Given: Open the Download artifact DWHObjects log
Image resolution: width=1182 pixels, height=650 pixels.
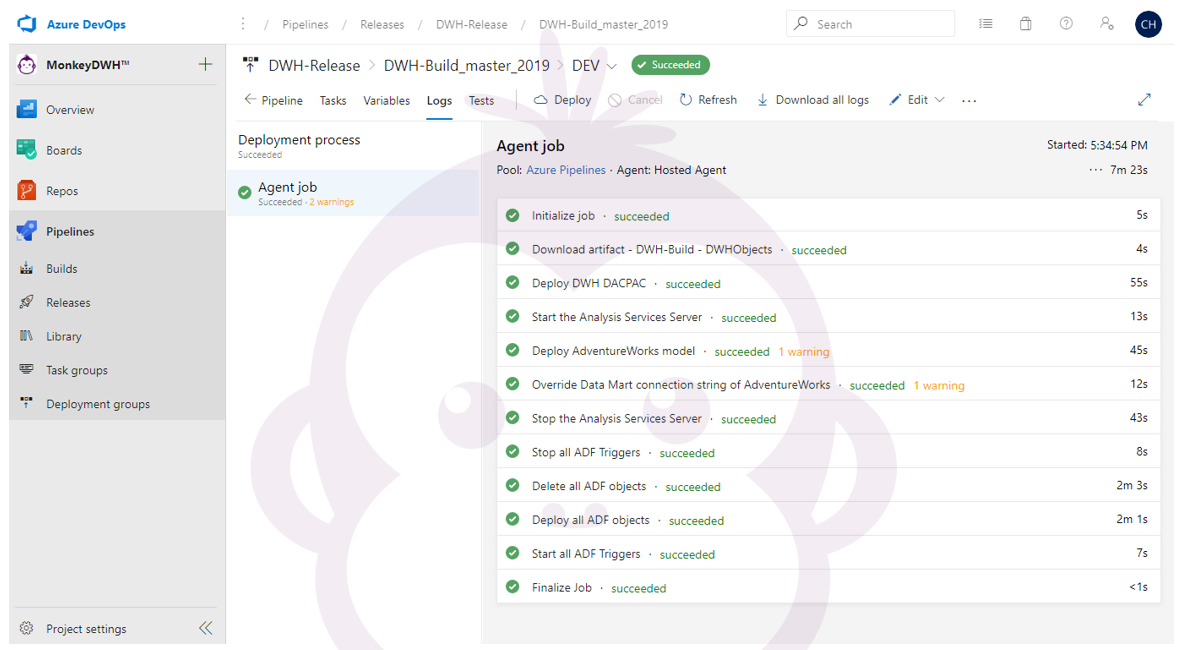Looking at the screenshot, I should [x=828, y=249].
